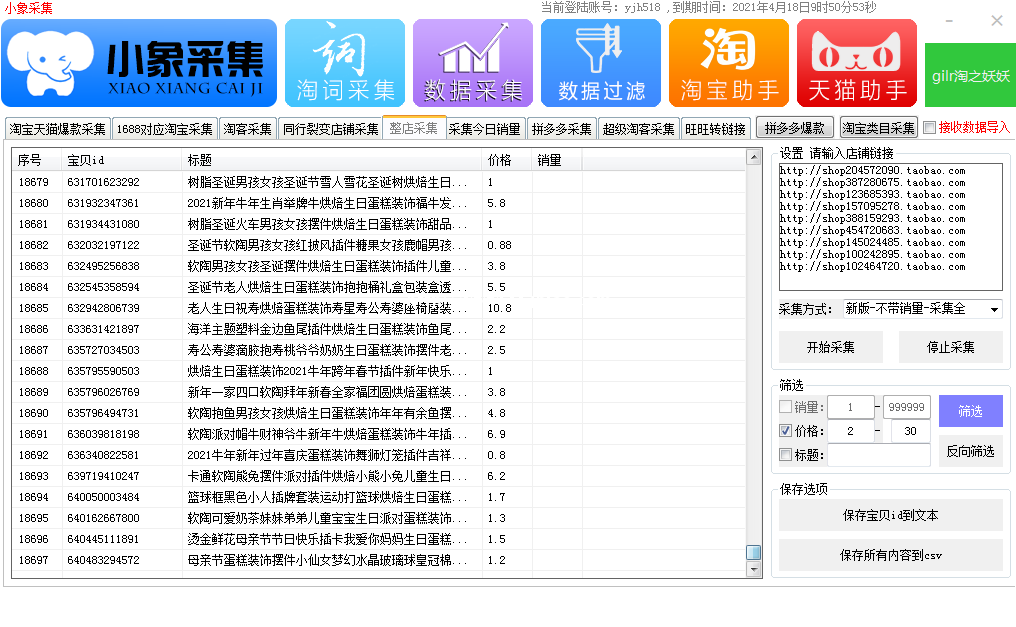The image size is (1016, 627).
Task: Click the green gilr淘之妖妖 banner
Action: click(970, 75)
